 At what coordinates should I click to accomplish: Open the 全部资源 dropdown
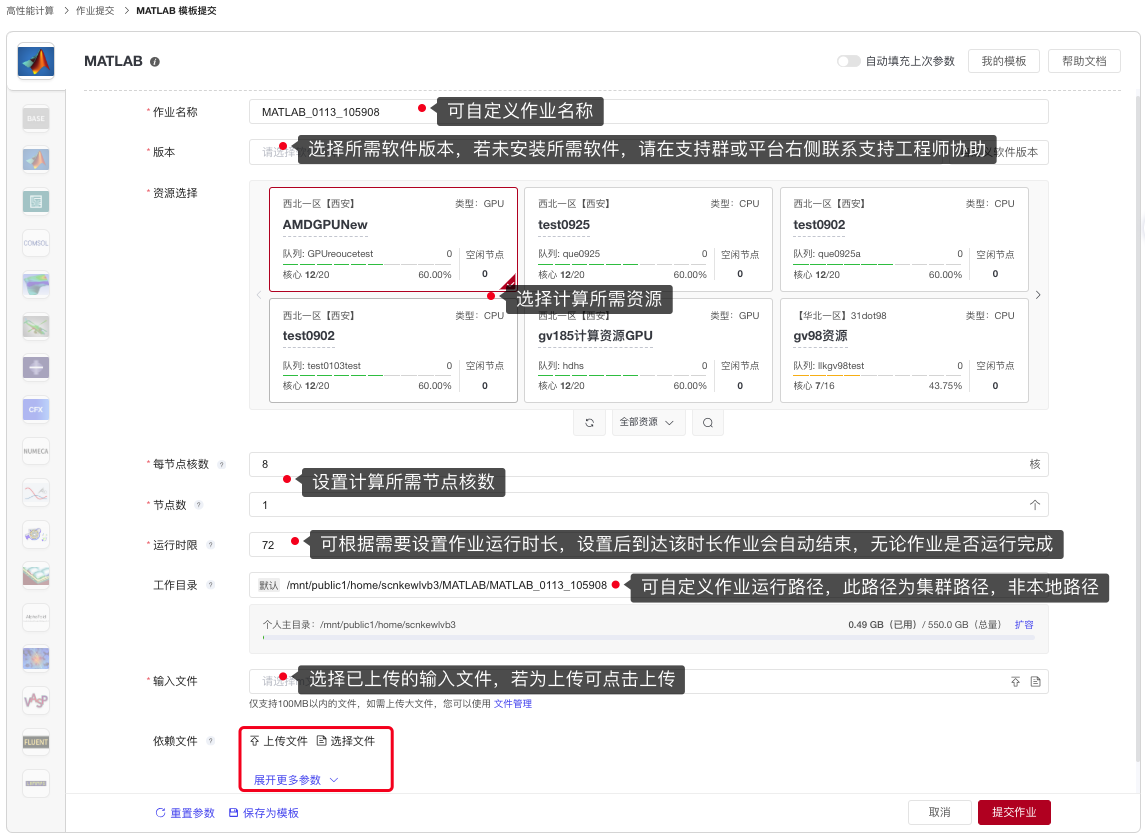click(x=647, y=422)
